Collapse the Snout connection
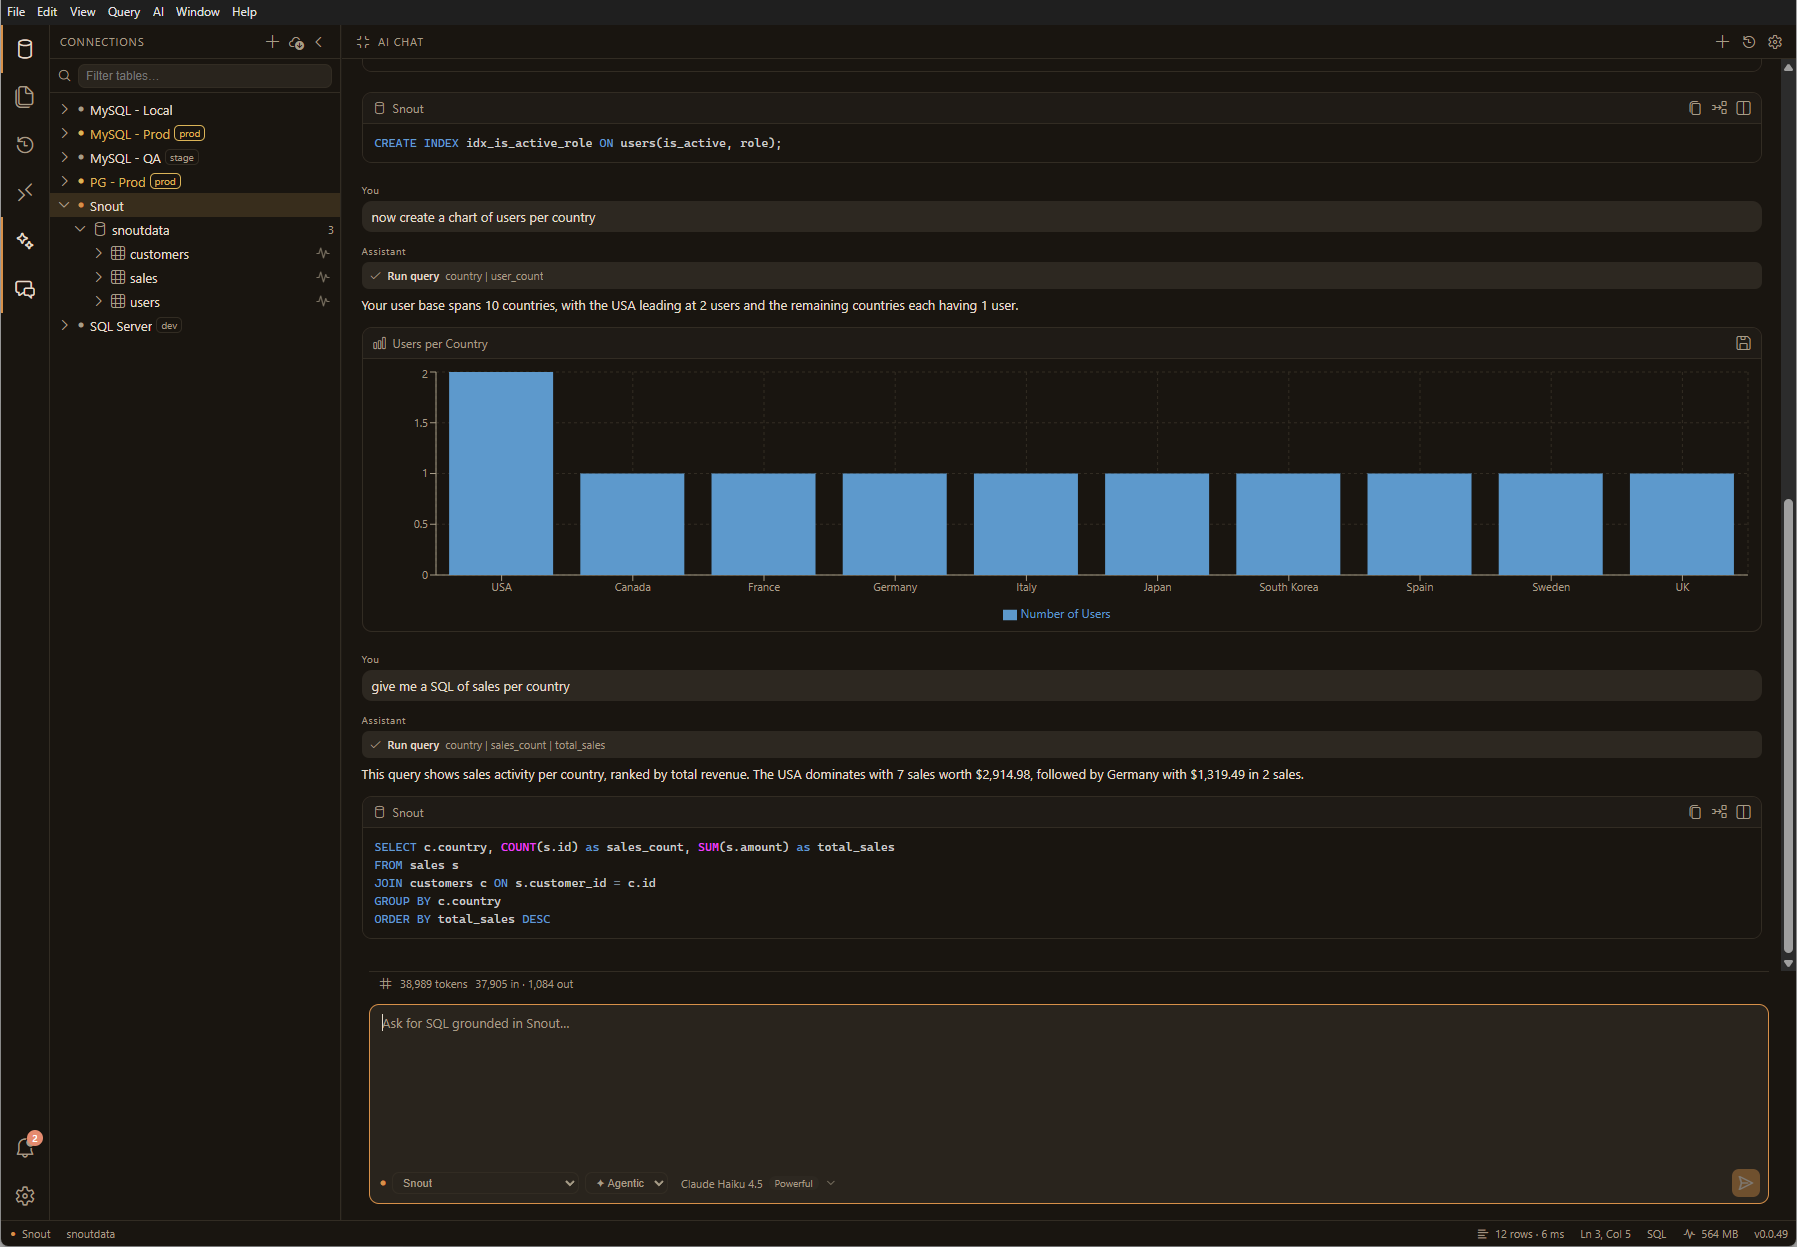 click(x=65, y=205)
